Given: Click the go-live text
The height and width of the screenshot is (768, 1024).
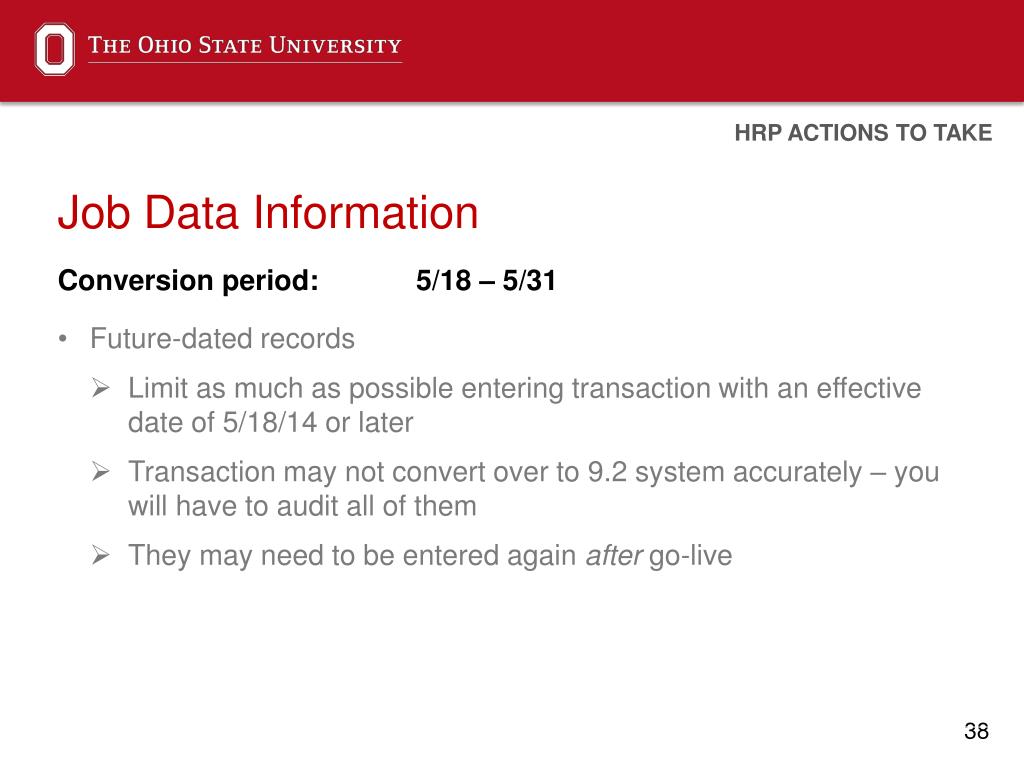Looking at the screenshot, I should [x=690, y=556].
